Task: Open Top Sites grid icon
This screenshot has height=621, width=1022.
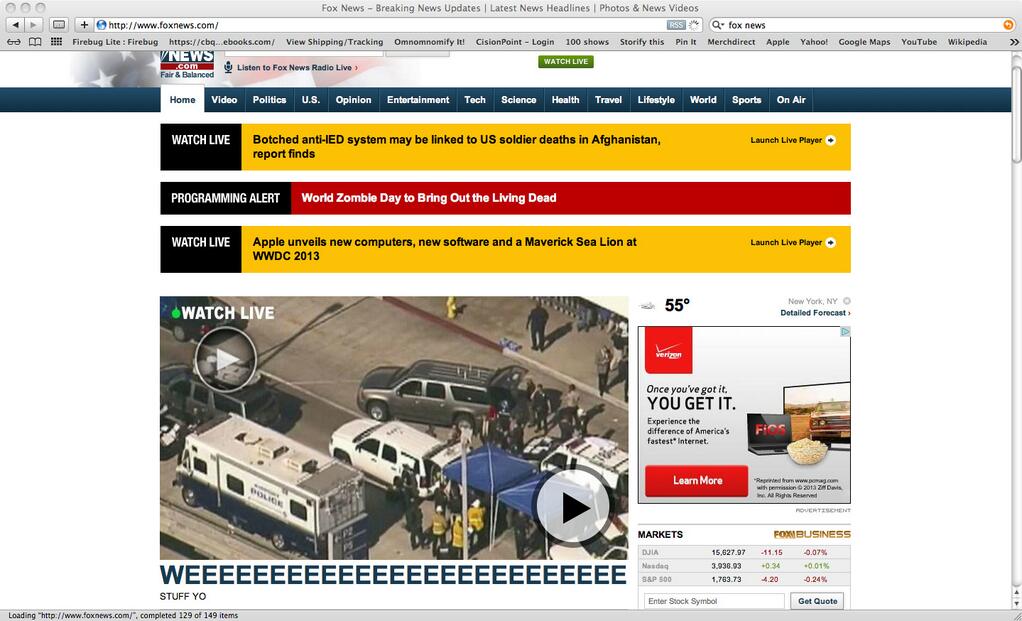Action: click(x=57, y=42)
